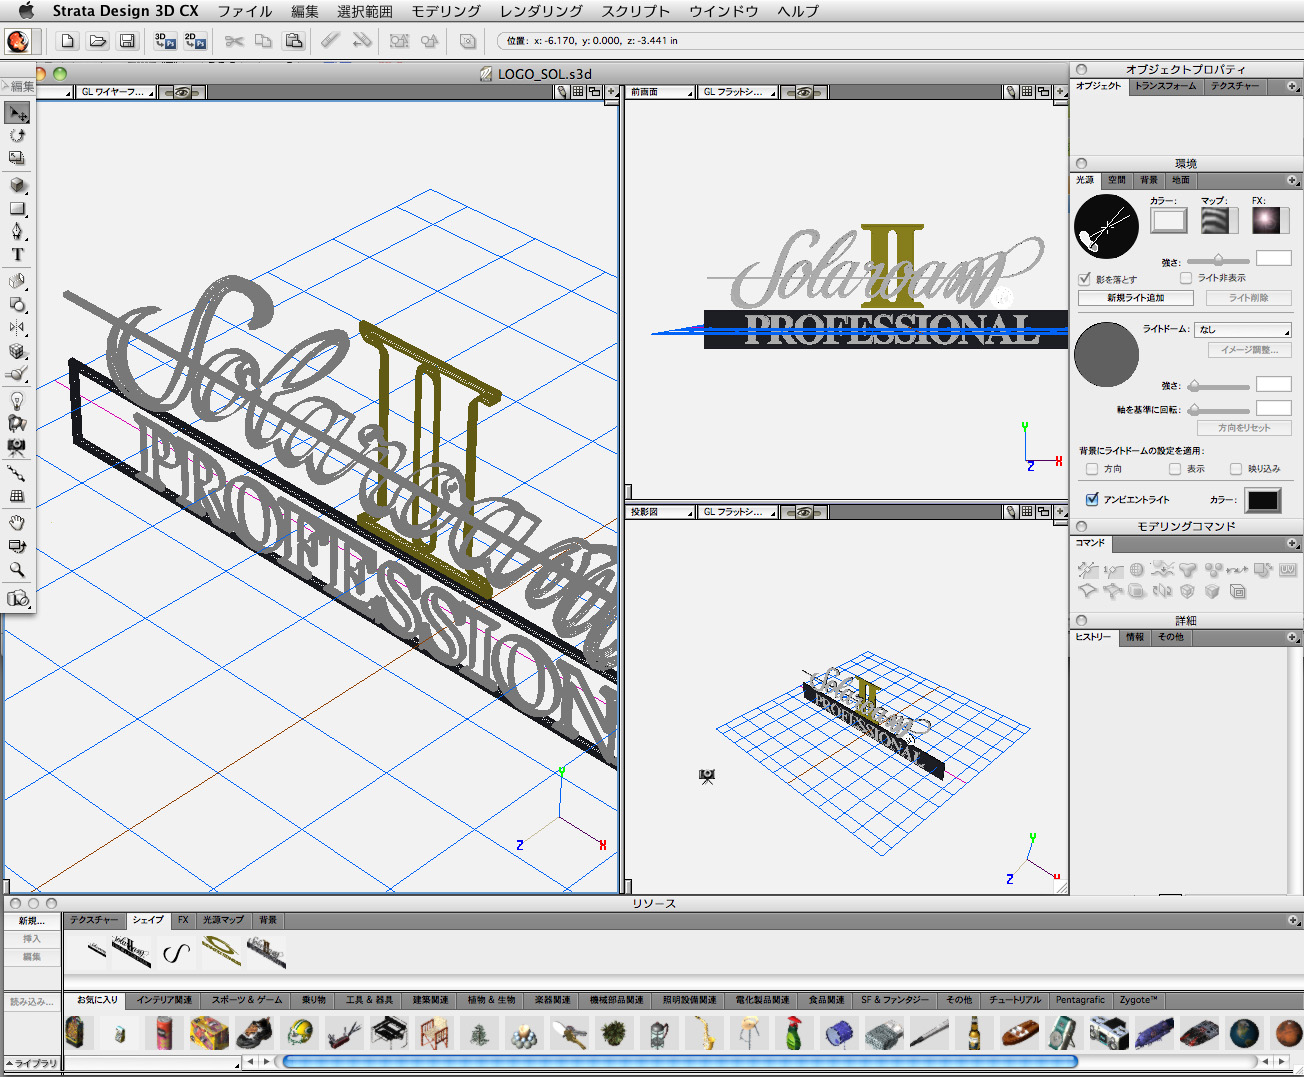The height and width of the screenshot is (1077, 1304).
Task: Toggle the eye visibility in left view header
Action: (x=182, y=92)
